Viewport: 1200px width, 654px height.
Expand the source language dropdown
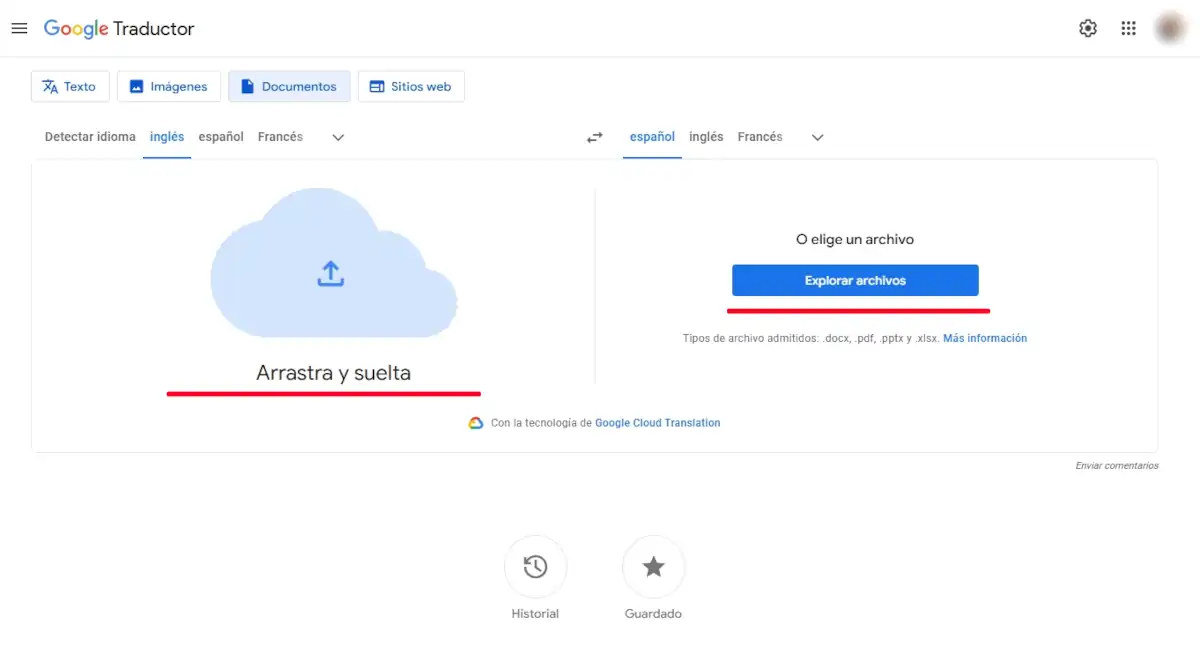pyautogui.click(x=337, y=137)
